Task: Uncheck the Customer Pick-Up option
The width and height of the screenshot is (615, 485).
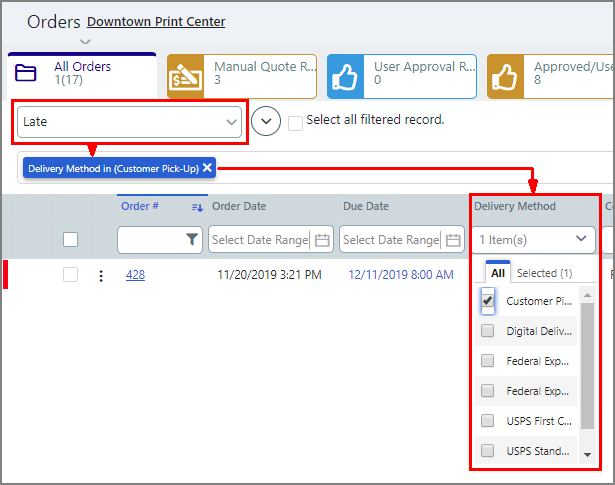Action: 488,301
